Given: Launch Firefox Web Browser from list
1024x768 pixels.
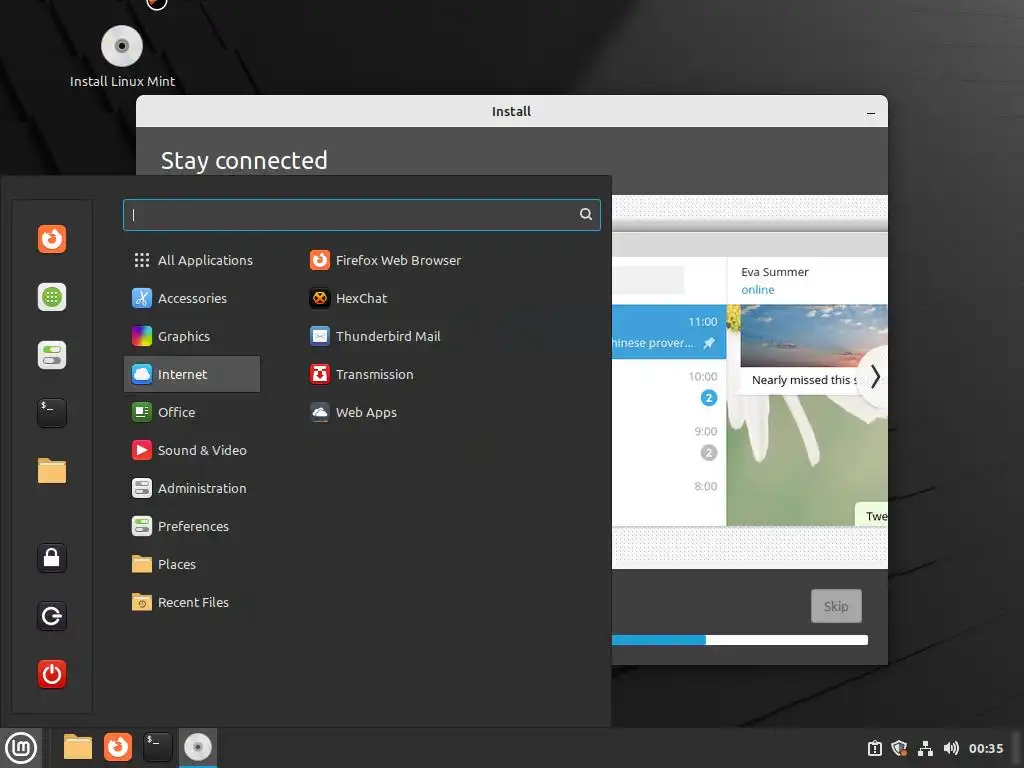Looking at the screenshot, I should 385,261.
